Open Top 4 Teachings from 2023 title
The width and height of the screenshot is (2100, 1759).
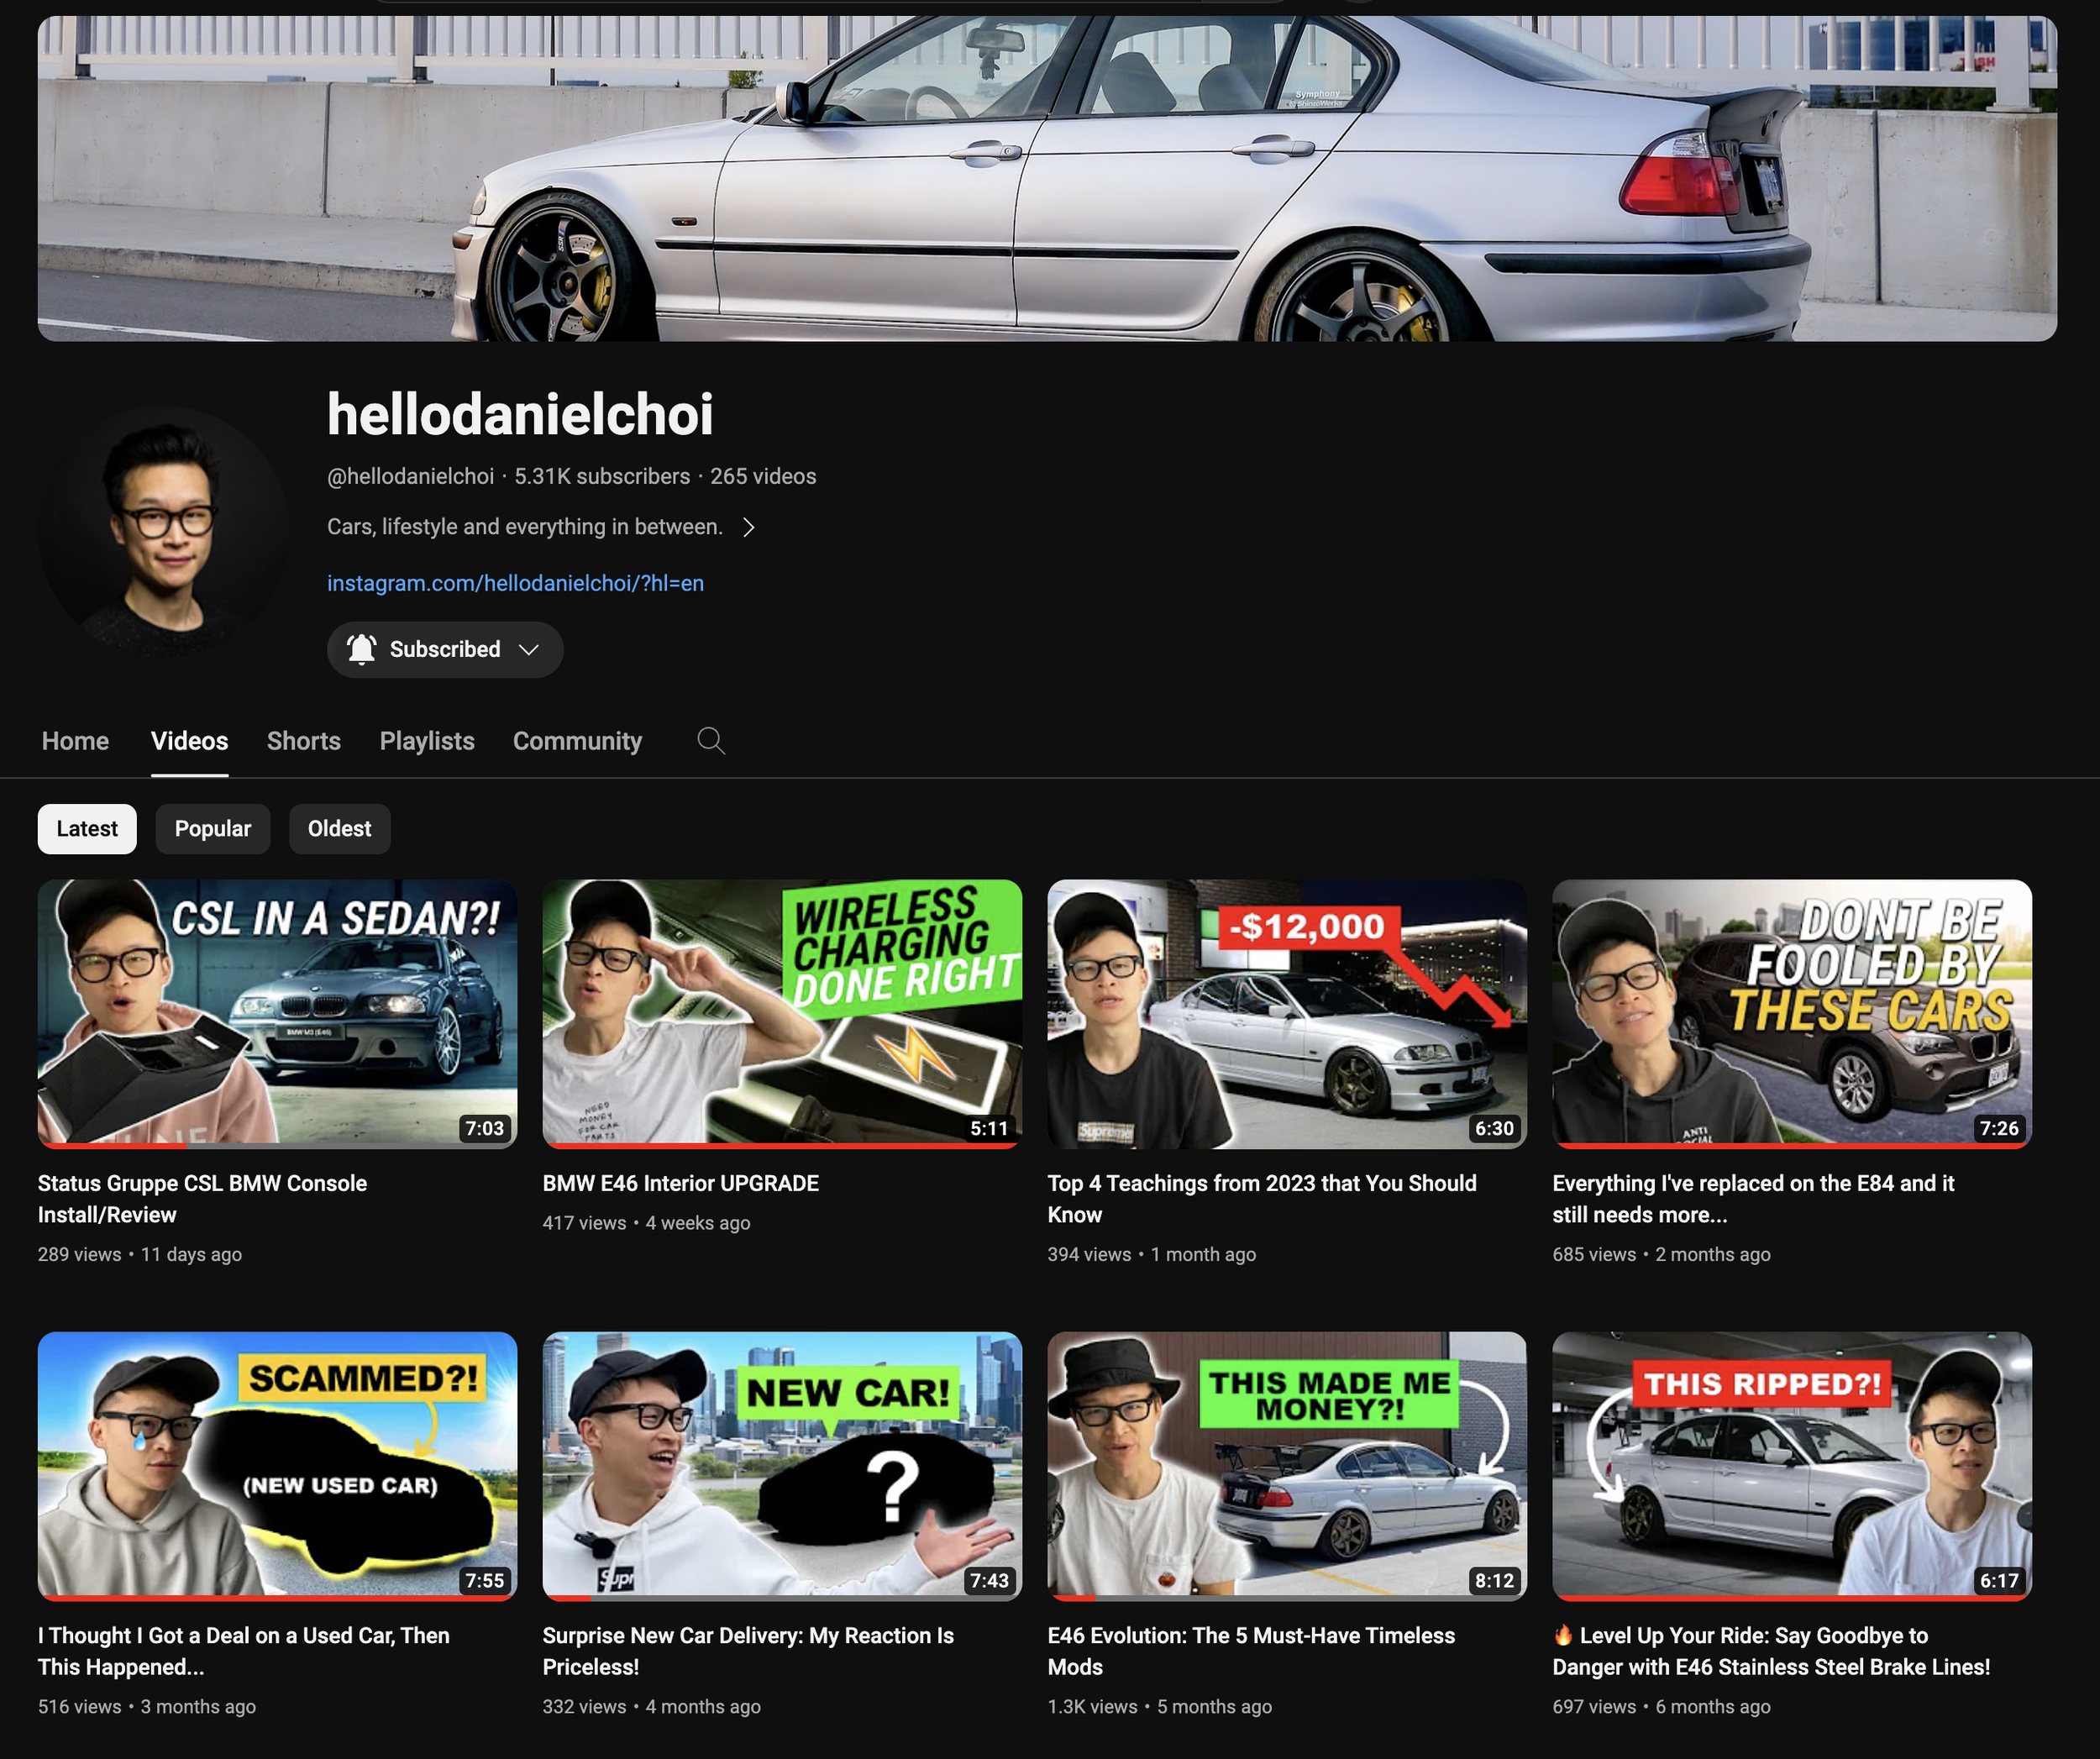(1262, 1199)
